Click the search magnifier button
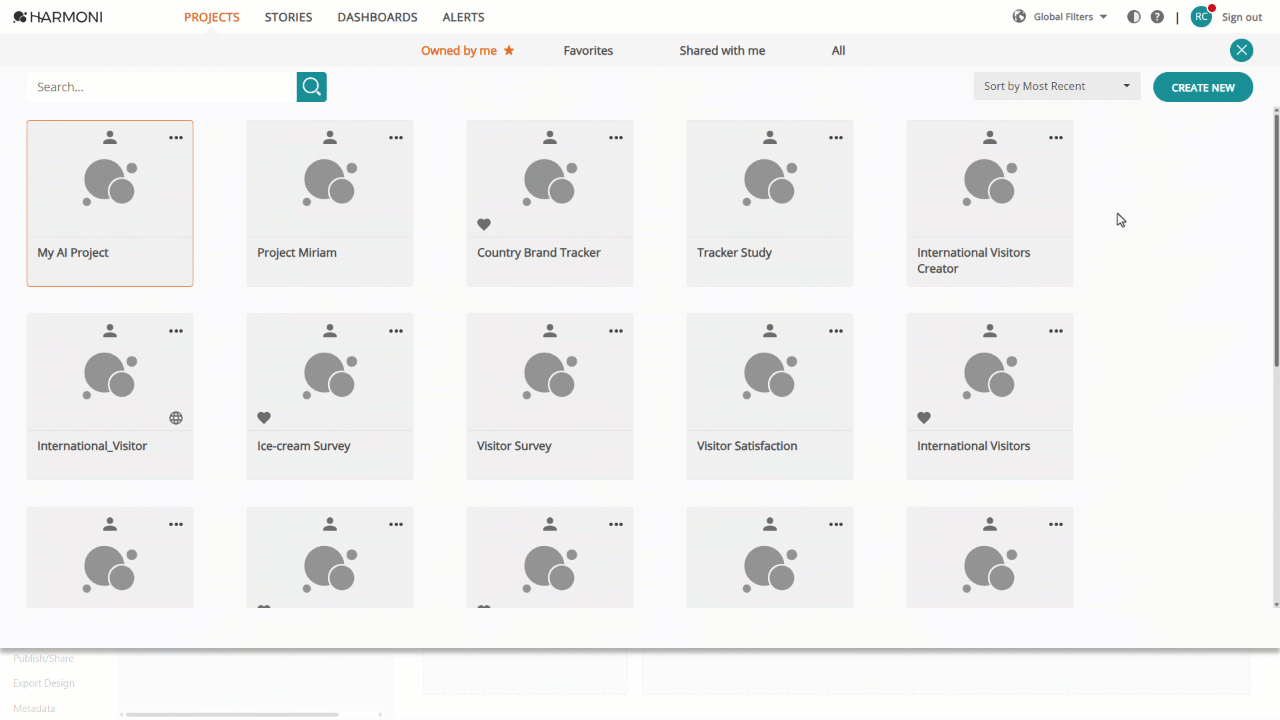Image resolution: width=1280 pixels, height=720 pixels. pos(312,87)
